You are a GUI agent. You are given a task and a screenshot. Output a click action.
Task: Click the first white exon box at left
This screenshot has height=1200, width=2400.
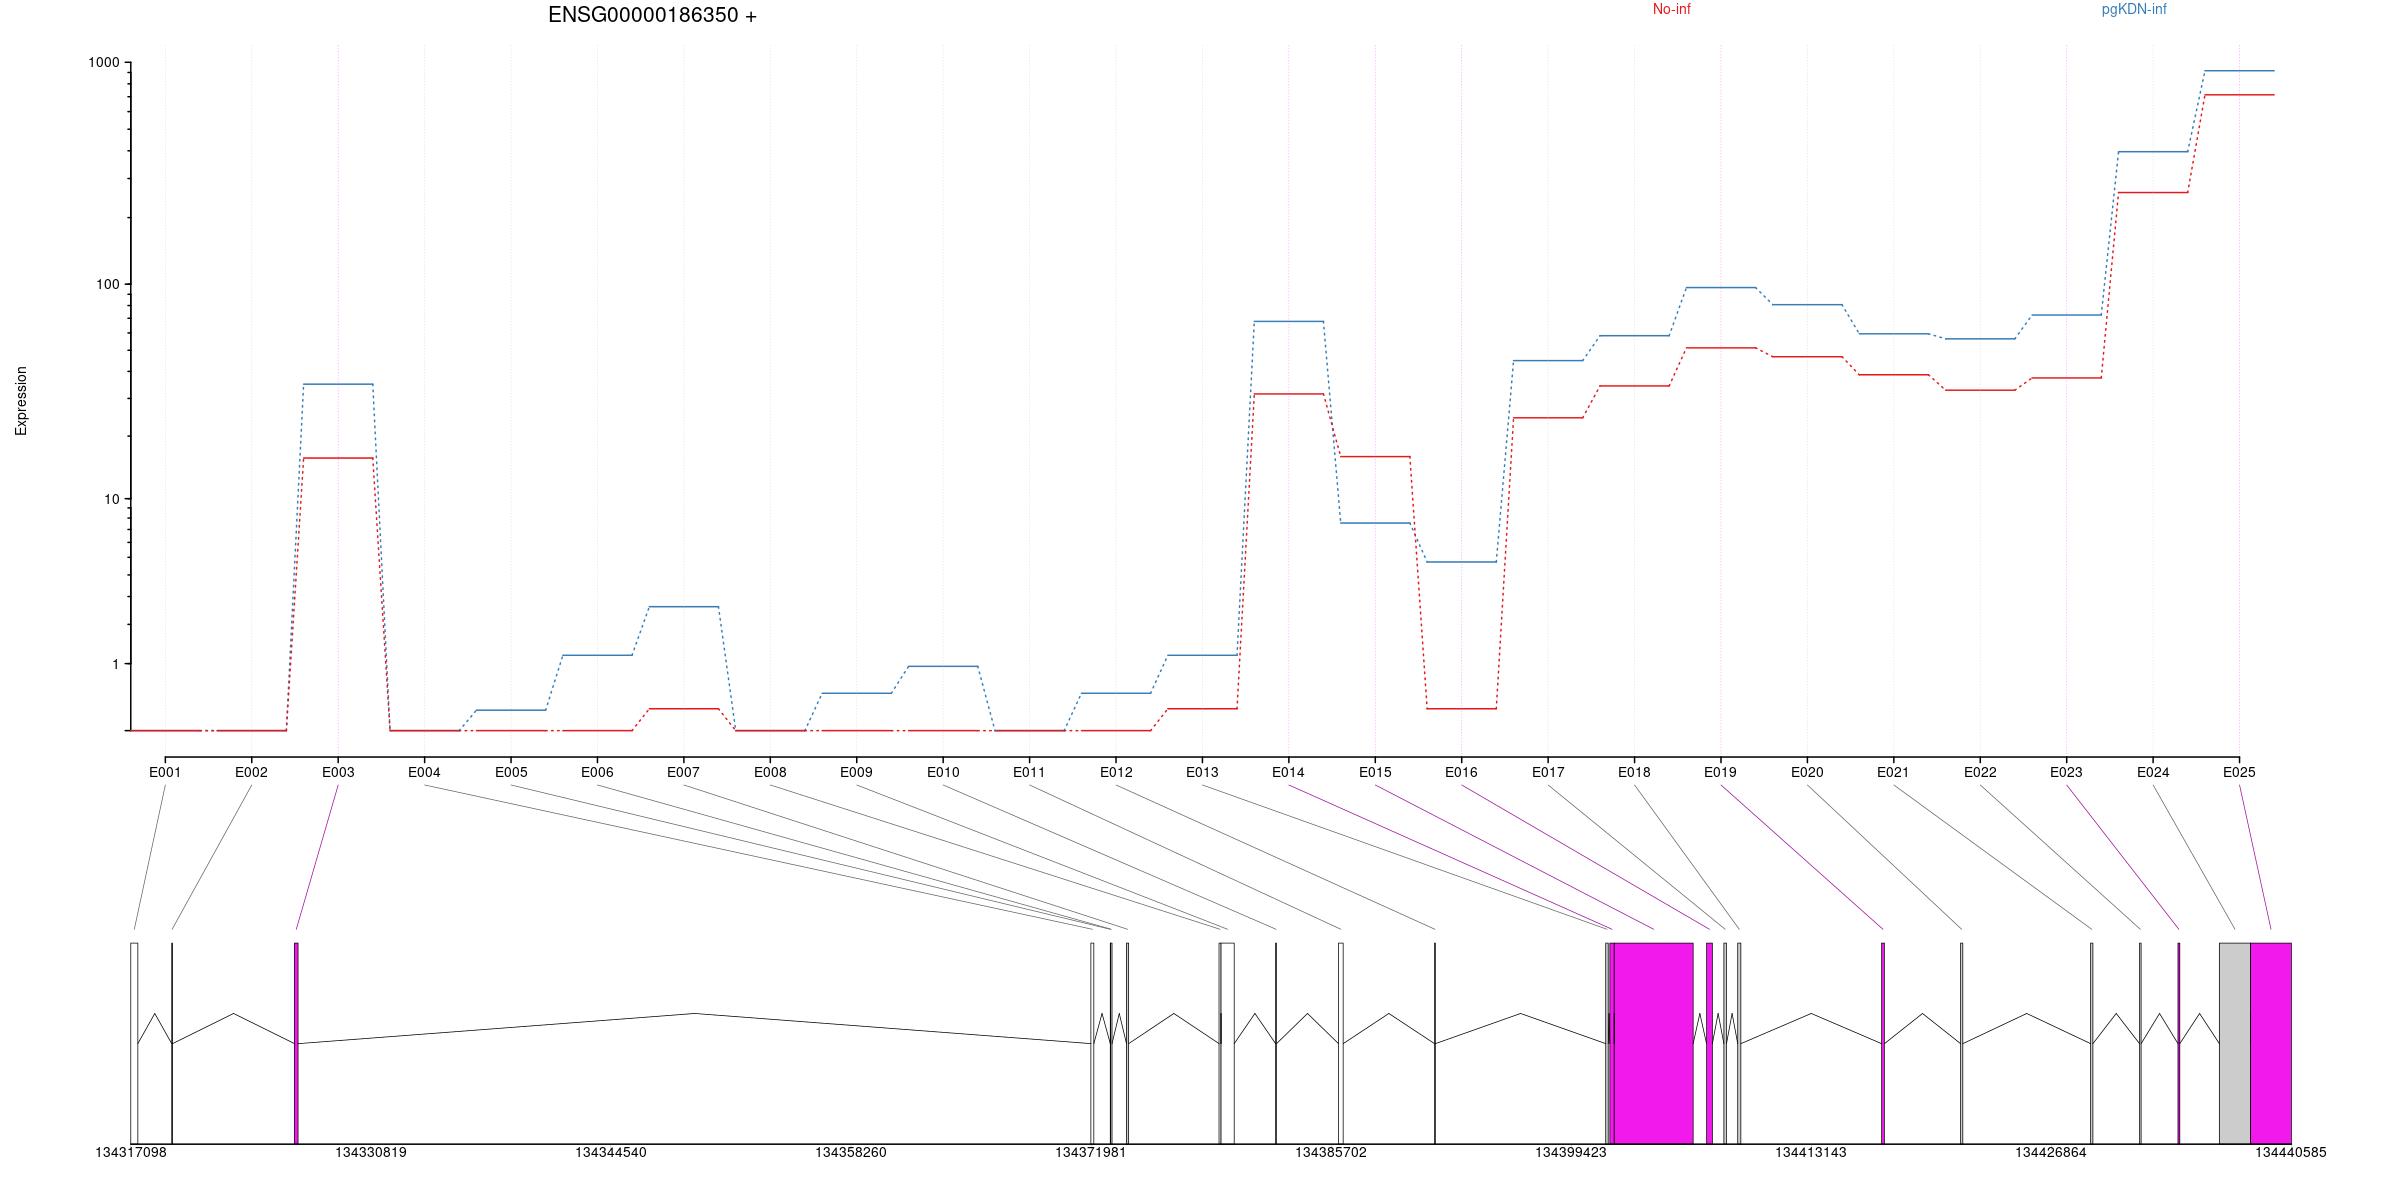pos(134,1042)
